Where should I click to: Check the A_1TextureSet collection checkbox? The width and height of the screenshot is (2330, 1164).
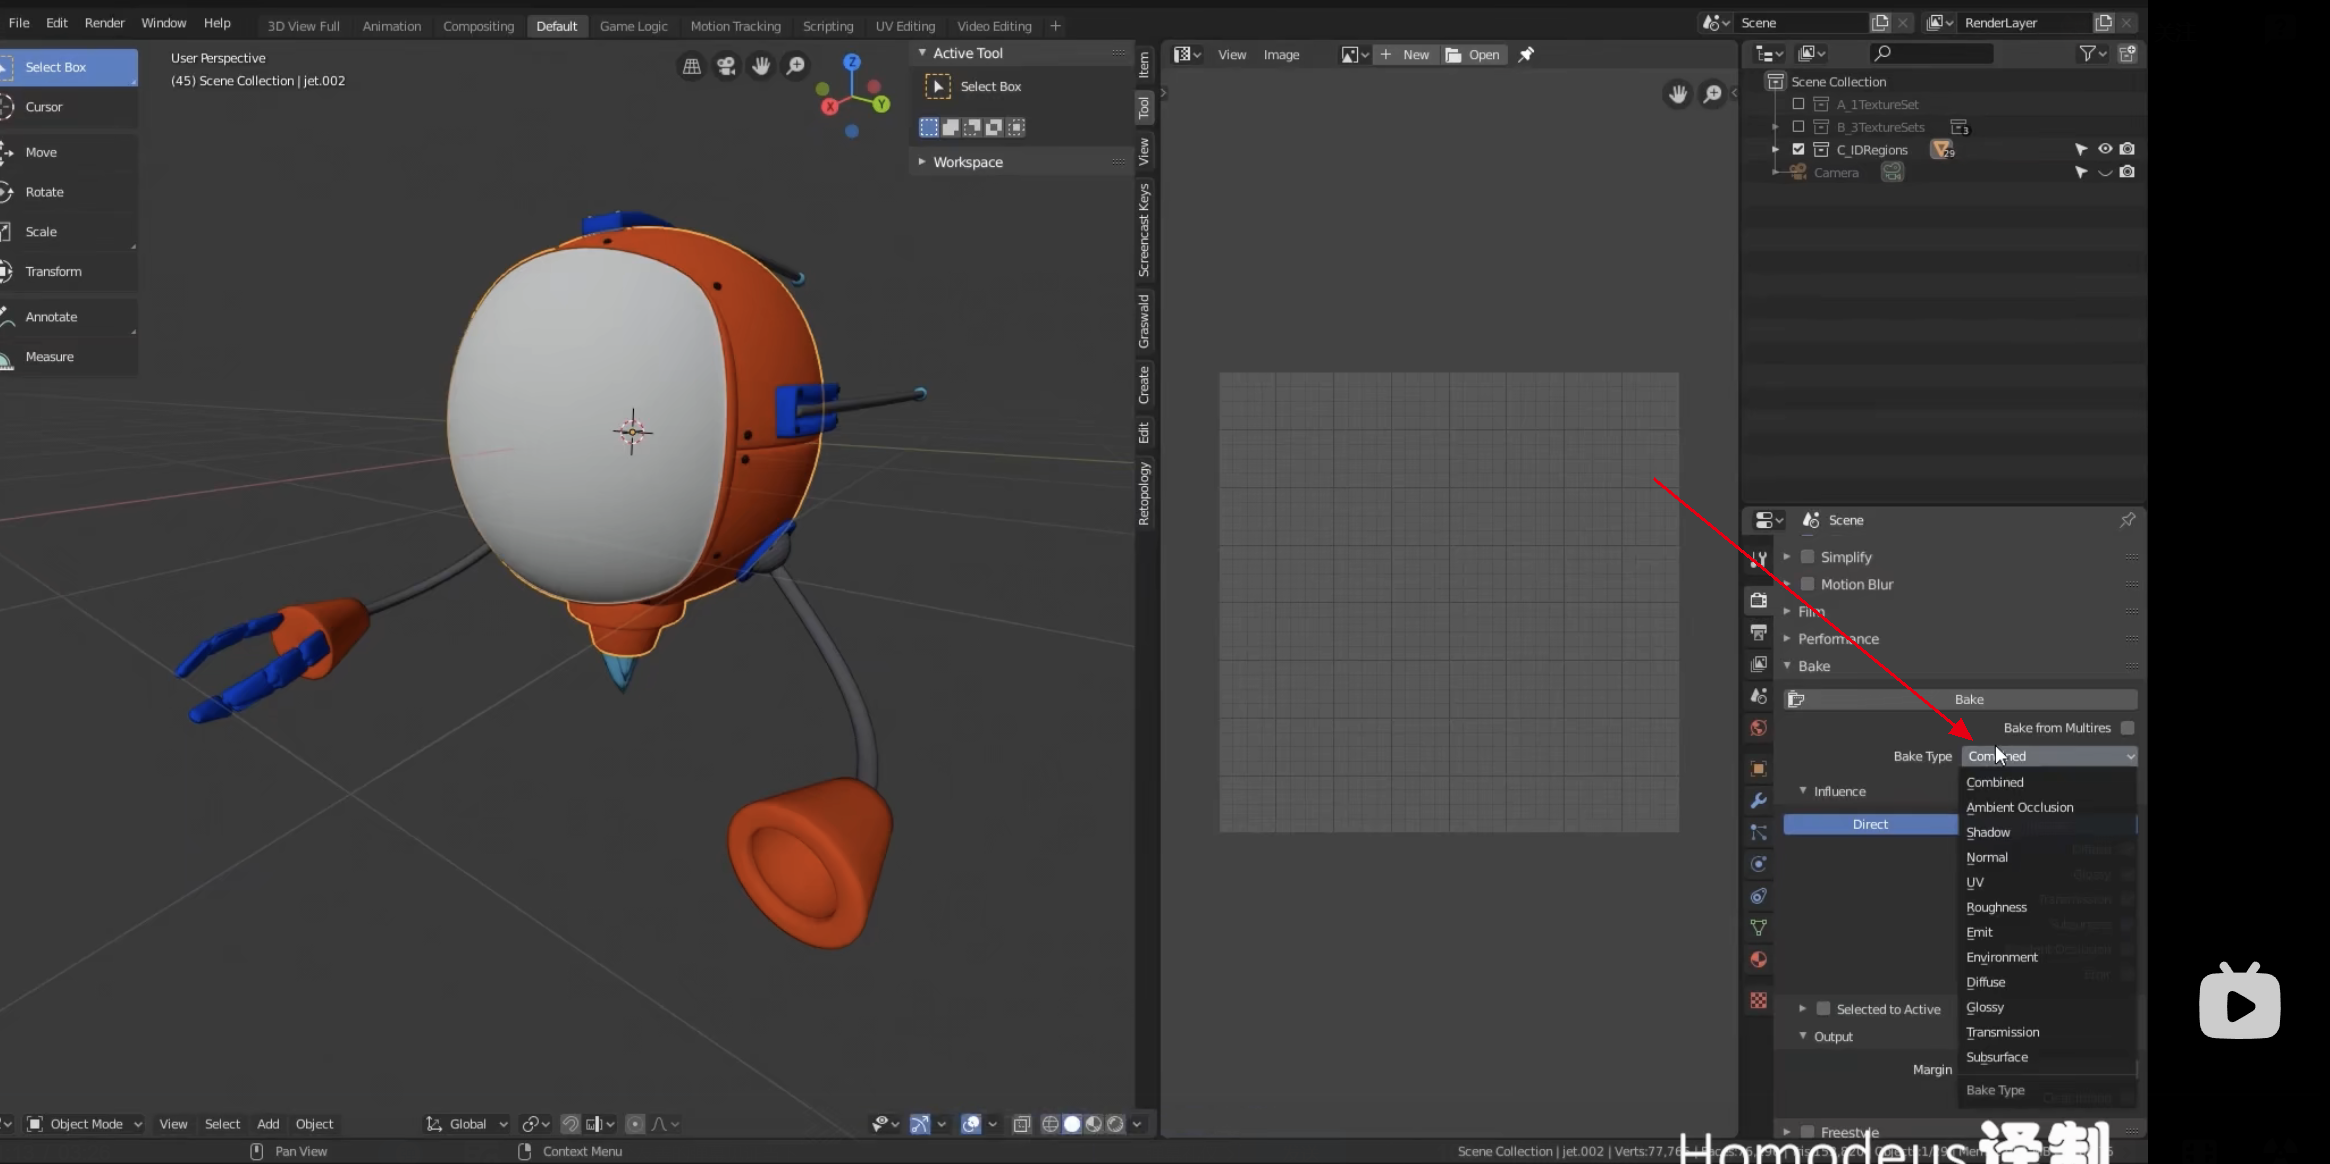point(1799,104)
